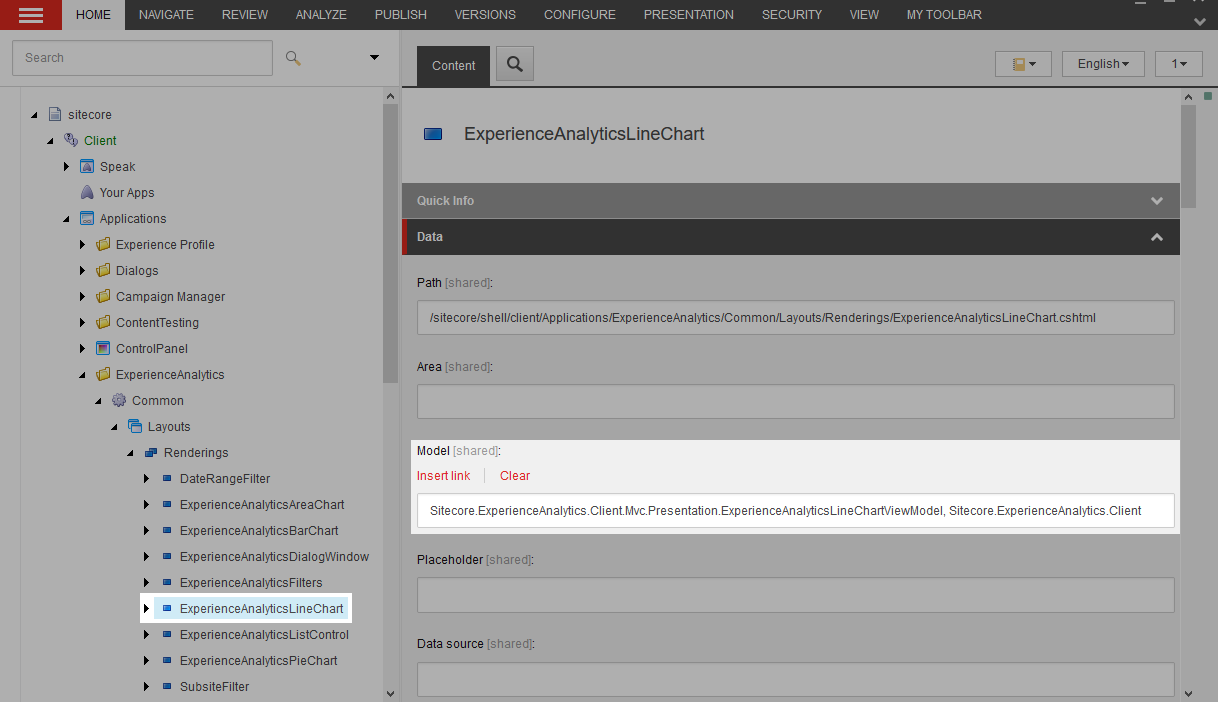1218x702 pixels.
Task: Click the Client node icon in tree
Action: pos(71,140)
